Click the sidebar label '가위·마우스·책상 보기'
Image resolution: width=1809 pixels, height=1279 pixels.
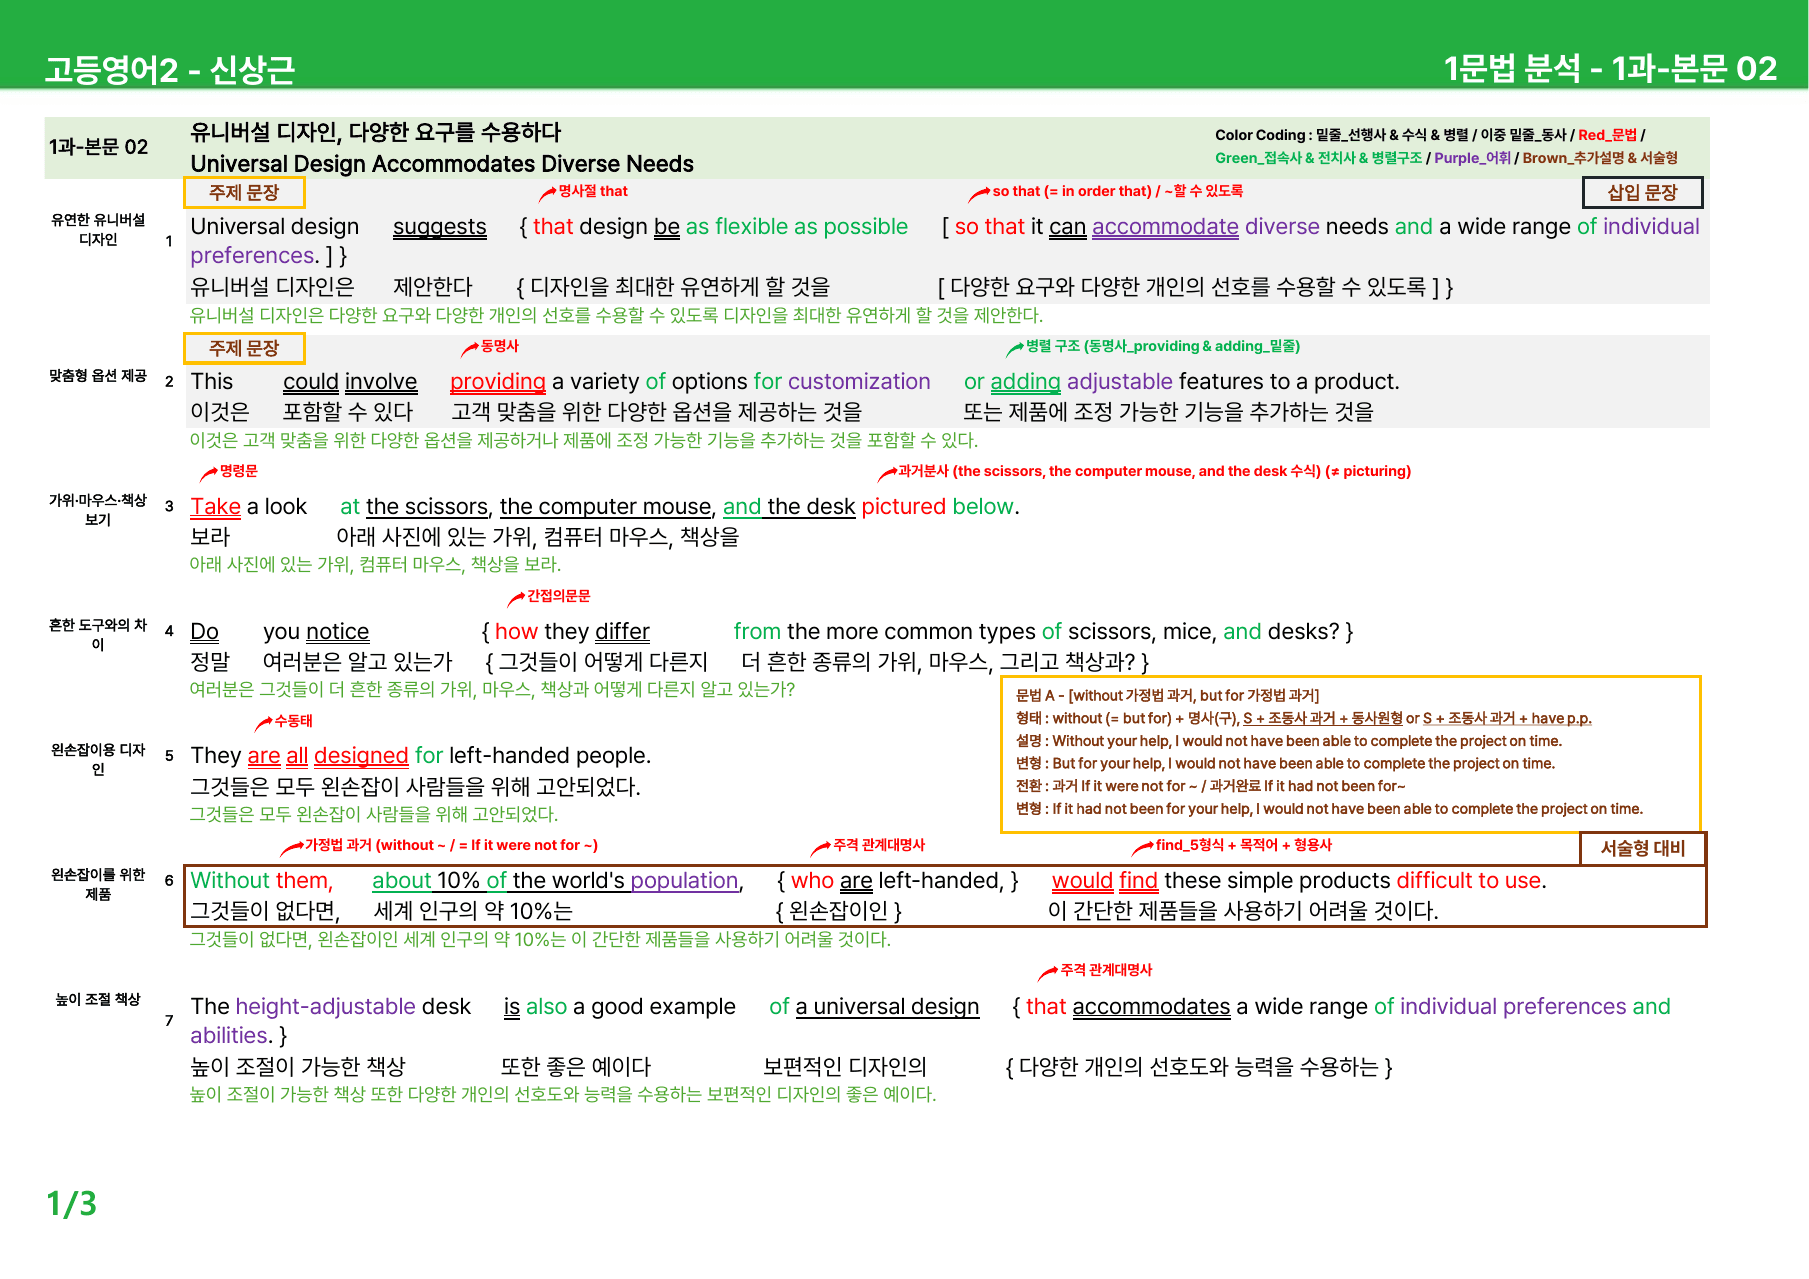[x=98, y=510]
